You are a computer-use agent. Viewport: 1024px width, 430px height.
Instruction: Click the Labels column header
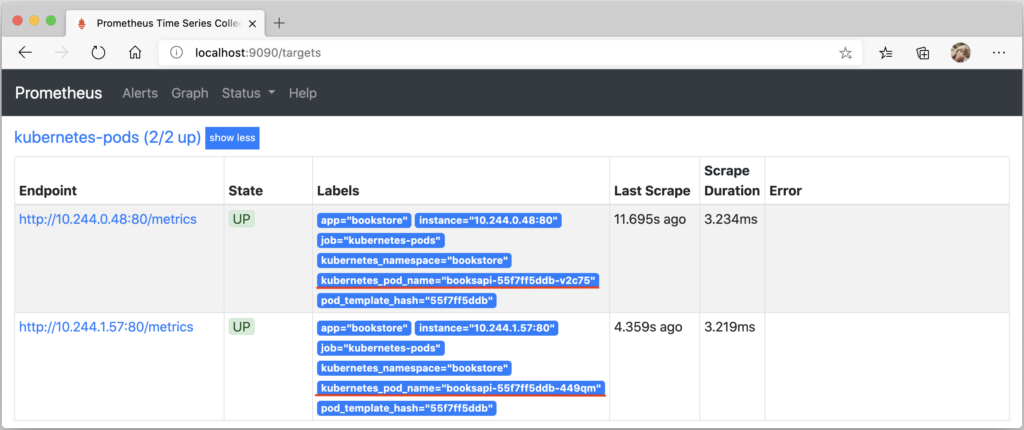click(x=338, y=191)
